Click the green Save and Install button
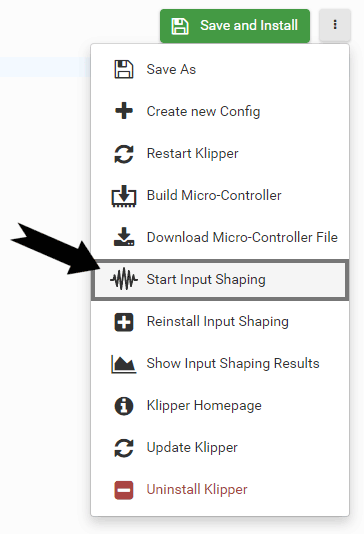Image resolution: width=364 pixels, height=534 pixels. [x=235, y=26]
